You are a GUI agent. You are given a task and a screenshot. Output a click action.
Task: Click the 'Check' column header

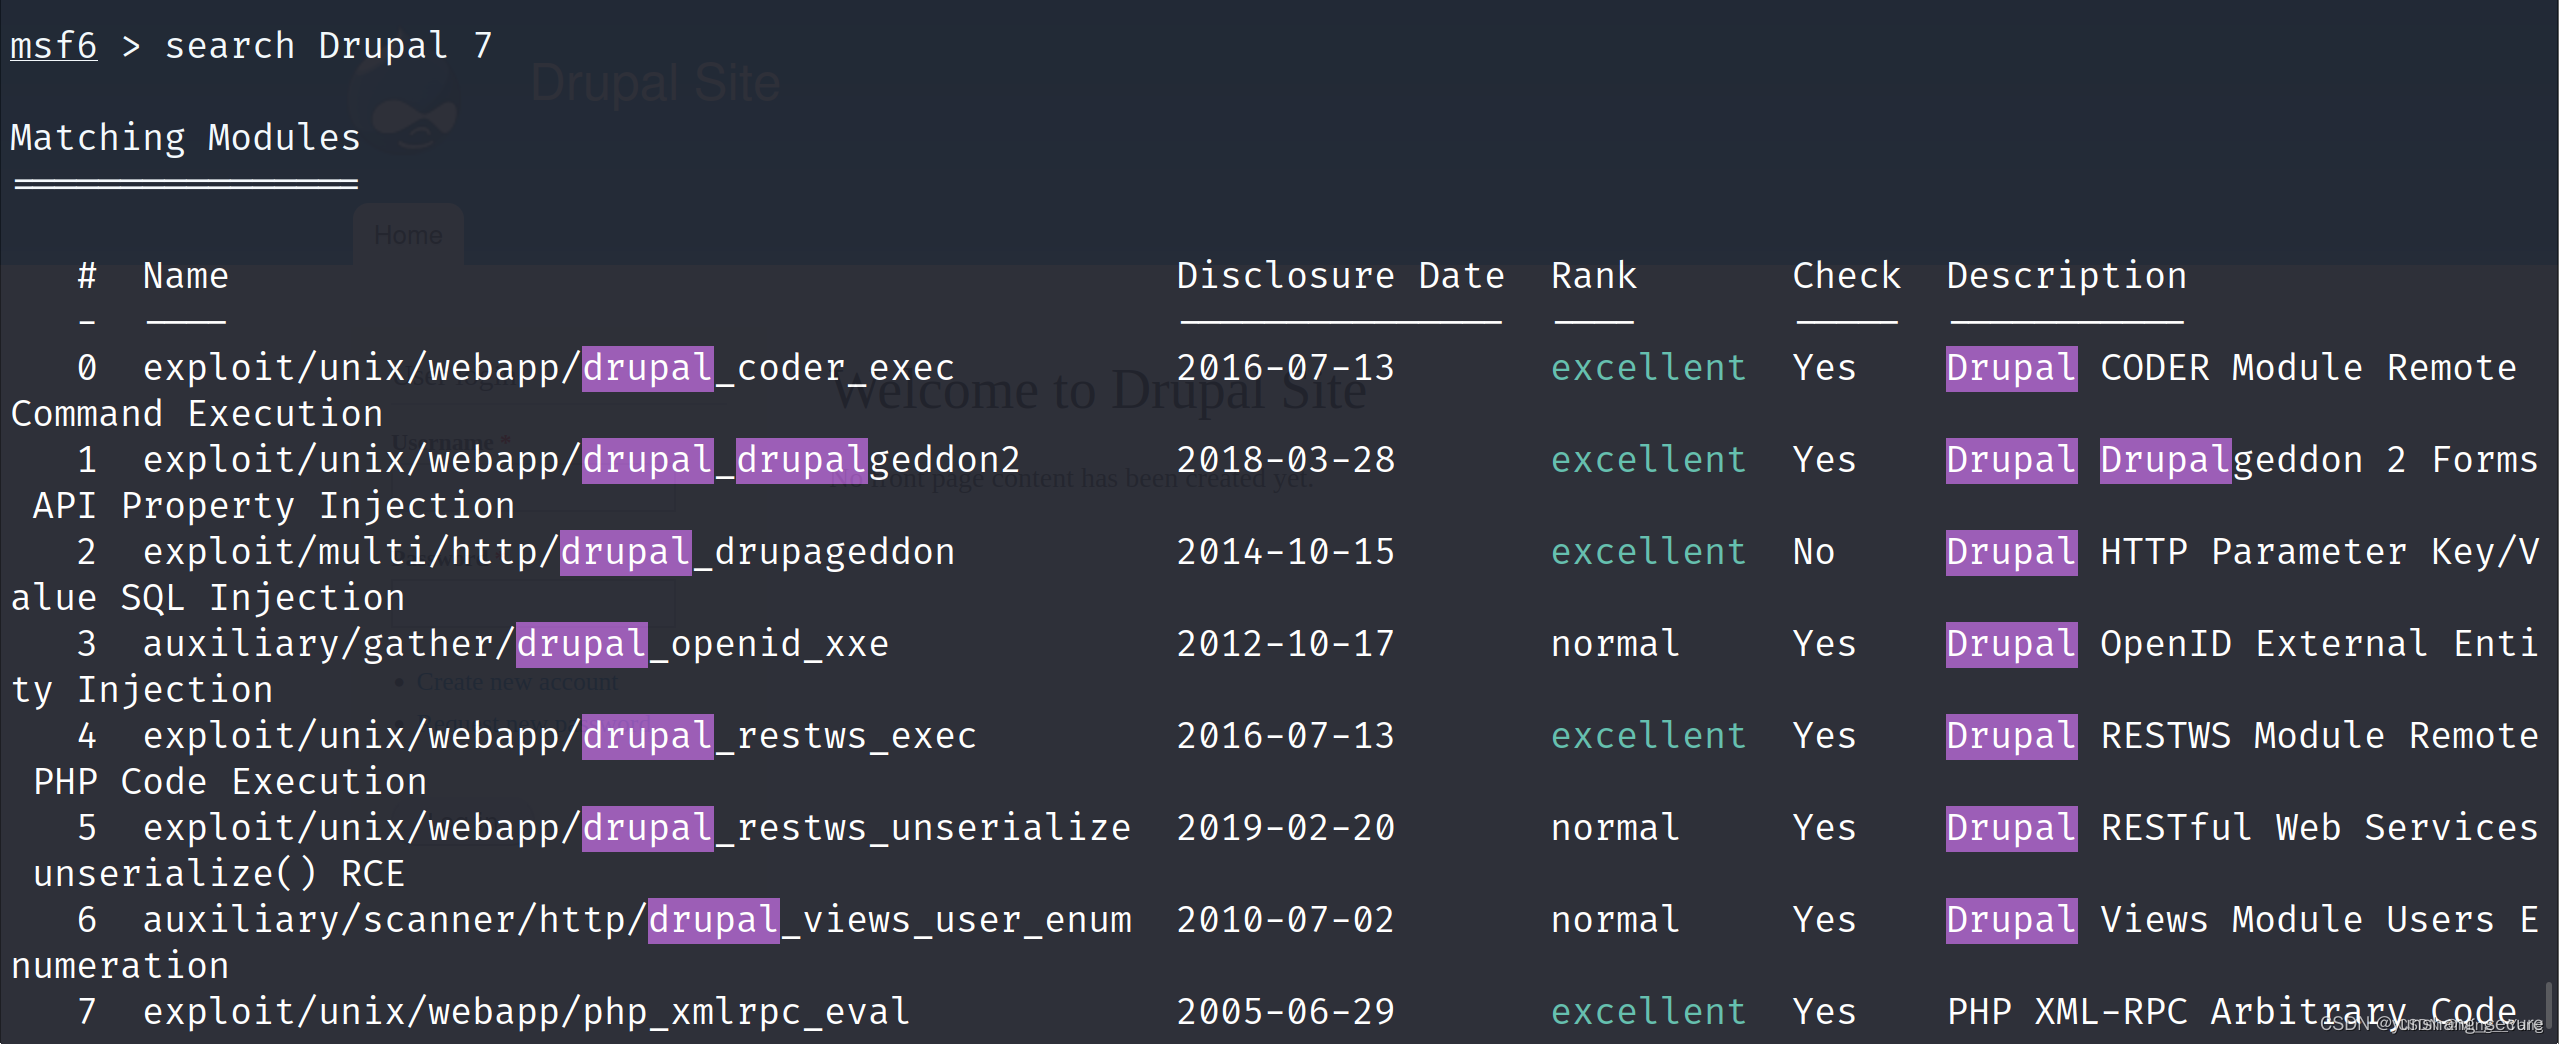tap(1847, 276)
